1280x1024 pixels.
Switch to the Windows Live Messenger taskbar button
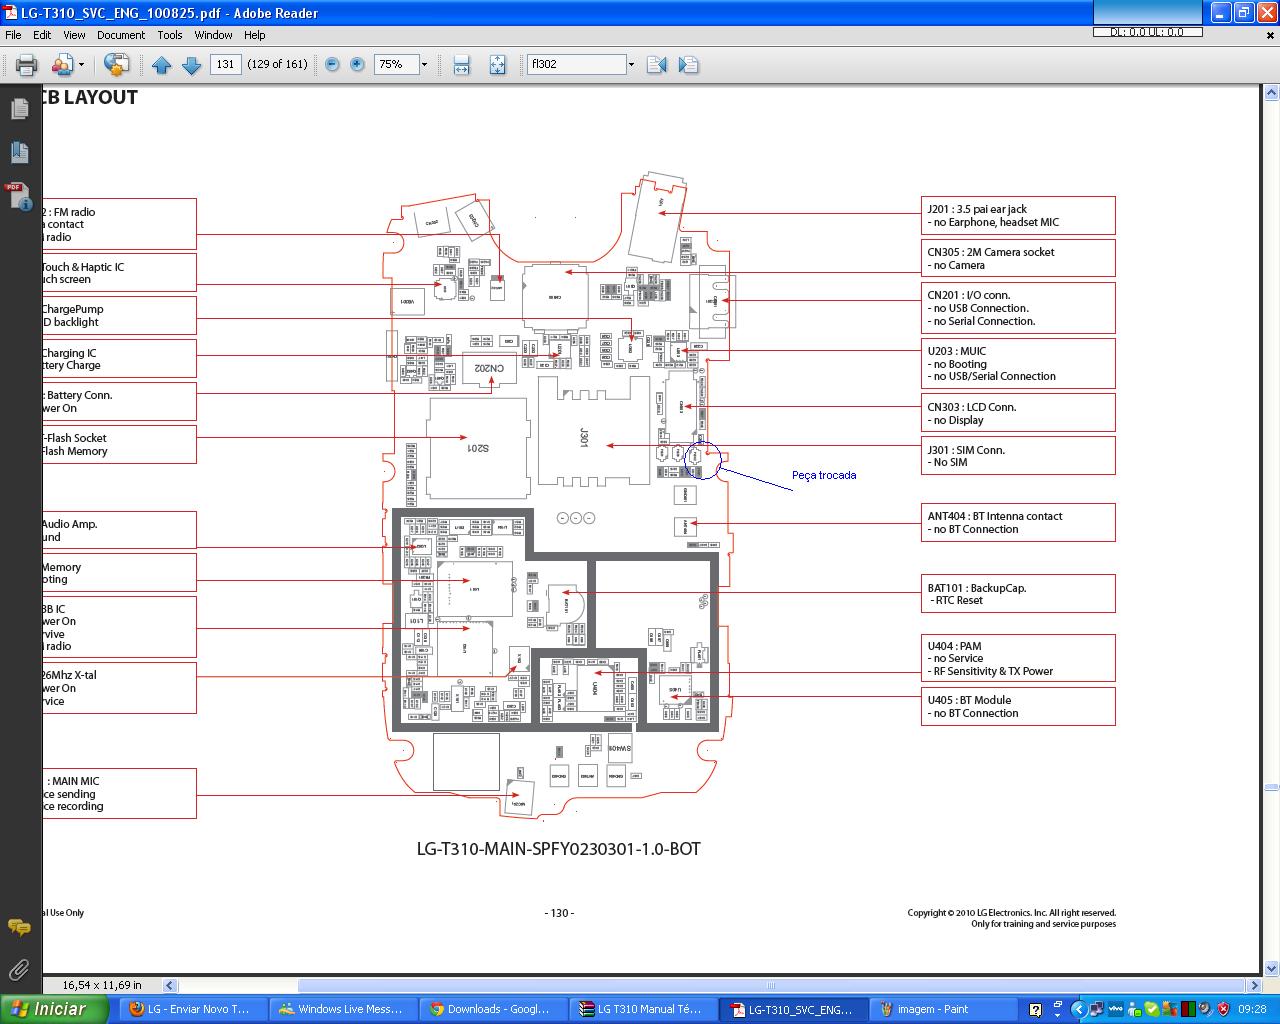pyautogui.click(x=342, y=1009)
